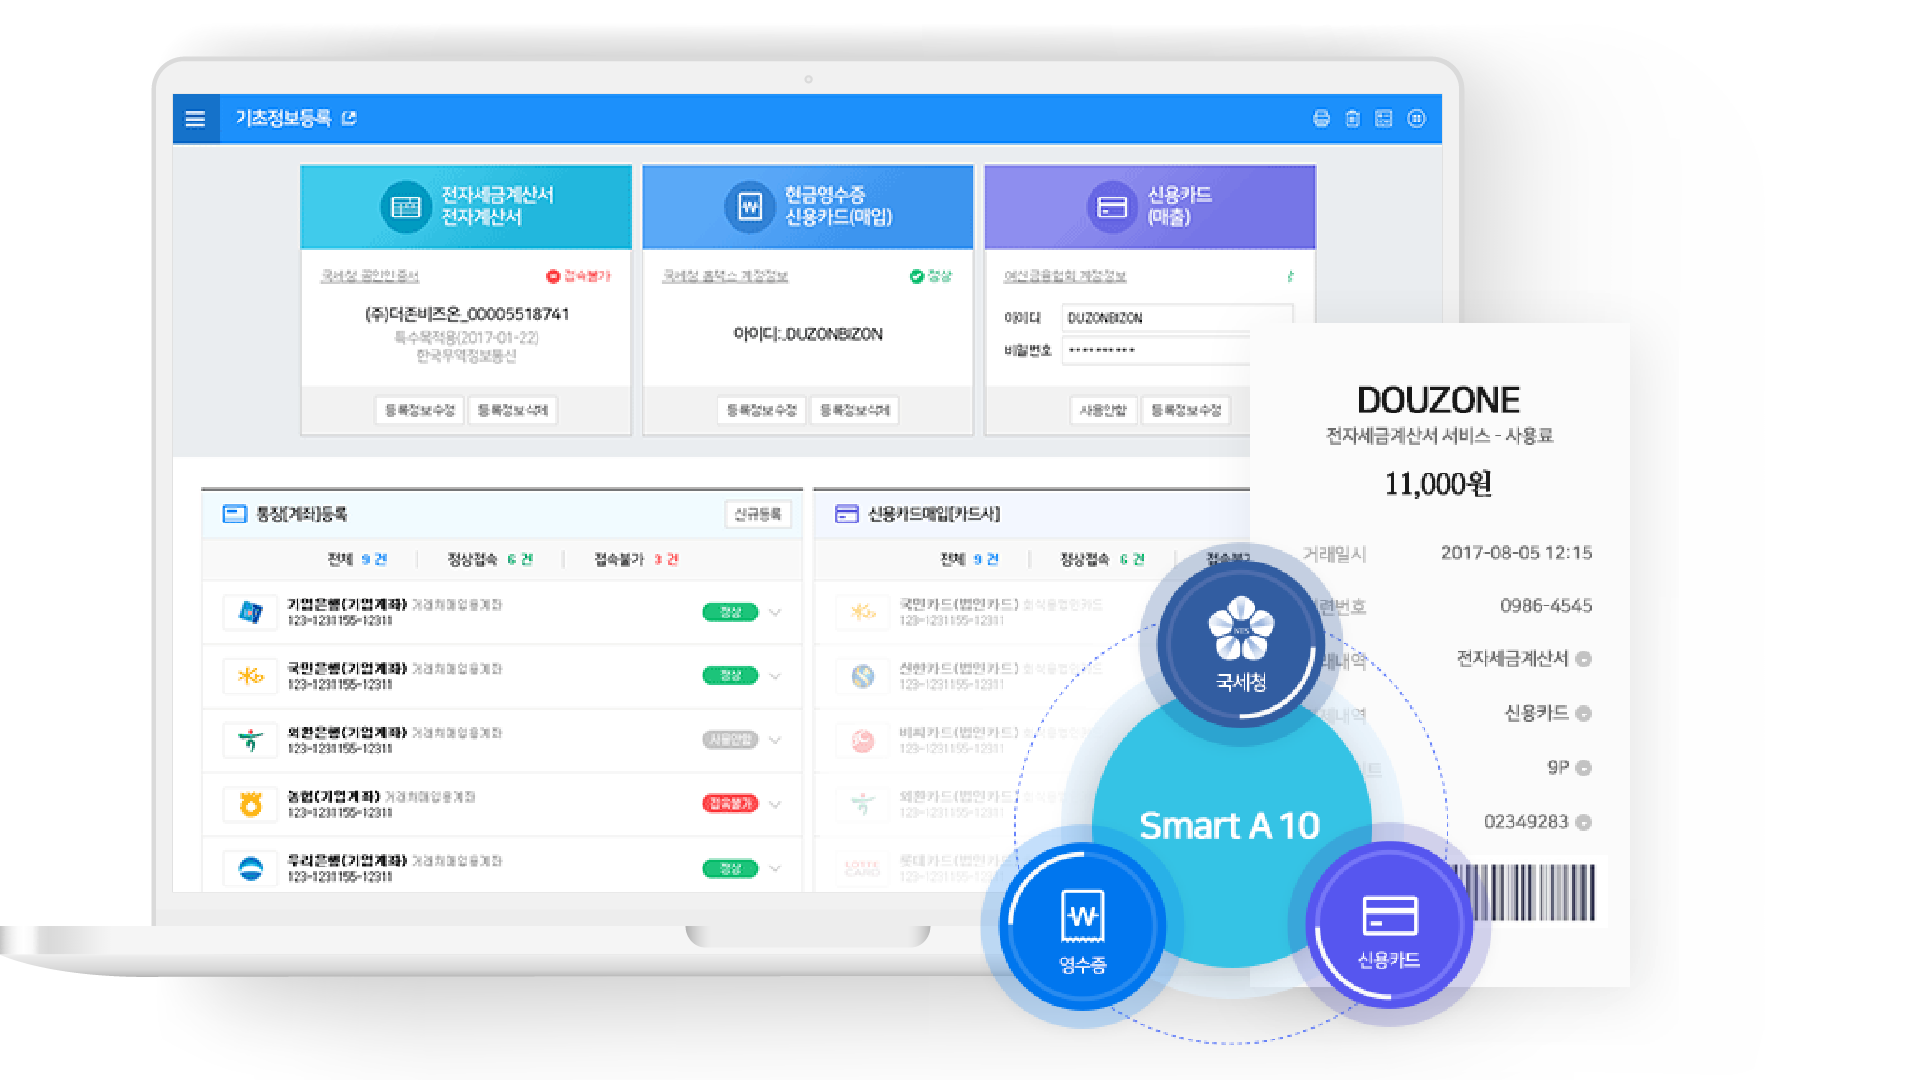
Task: Click the 영수증 circle icon
Action: tap(1082, 926)
